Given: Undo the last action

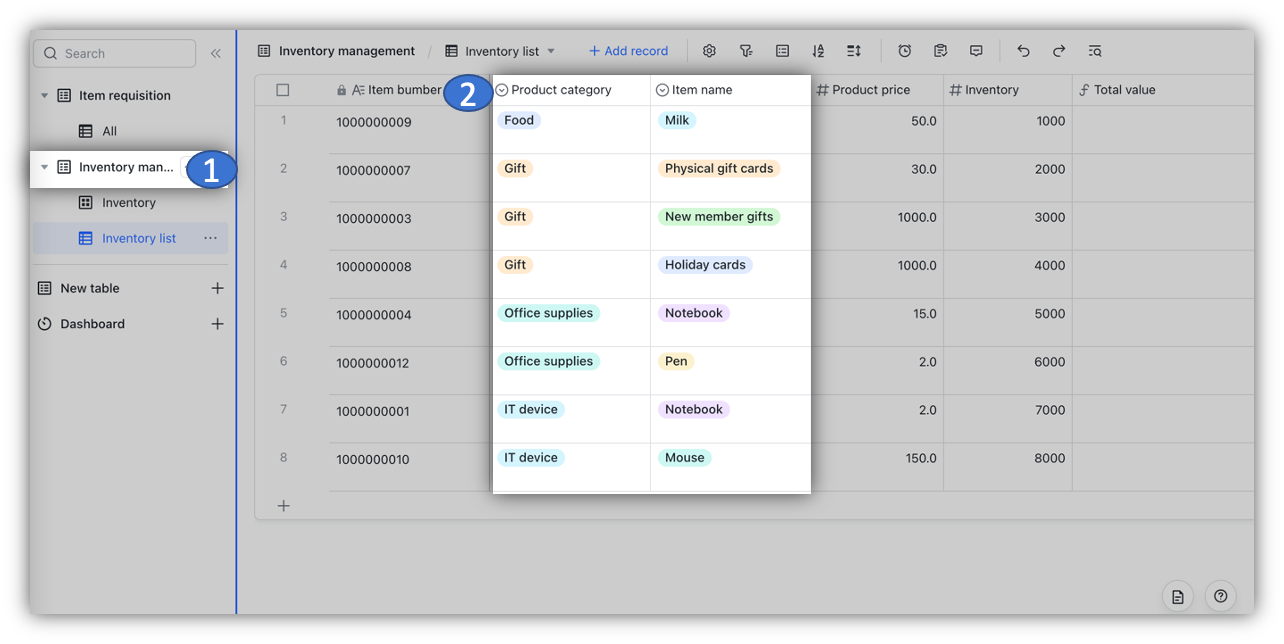Looking at the screenshot, I should pyautogui.click(x=1023, y=50).
